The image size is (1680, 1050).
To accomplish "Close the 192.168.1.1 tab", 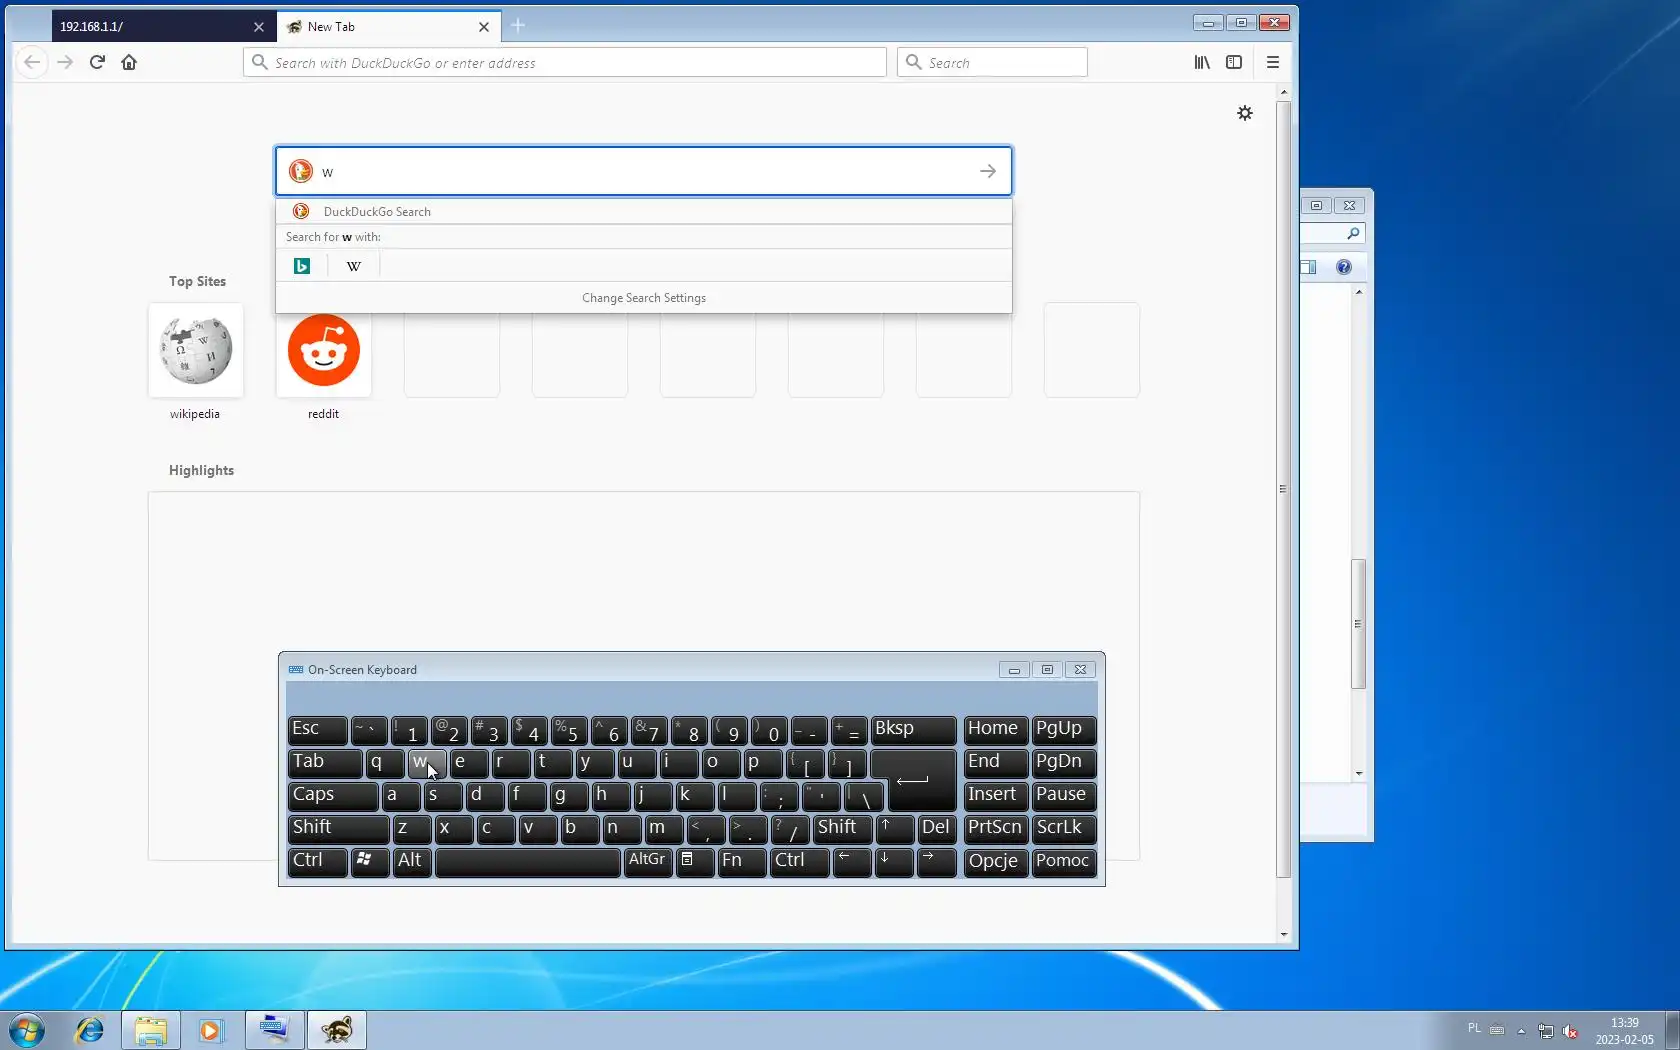I will click(259, 27).
